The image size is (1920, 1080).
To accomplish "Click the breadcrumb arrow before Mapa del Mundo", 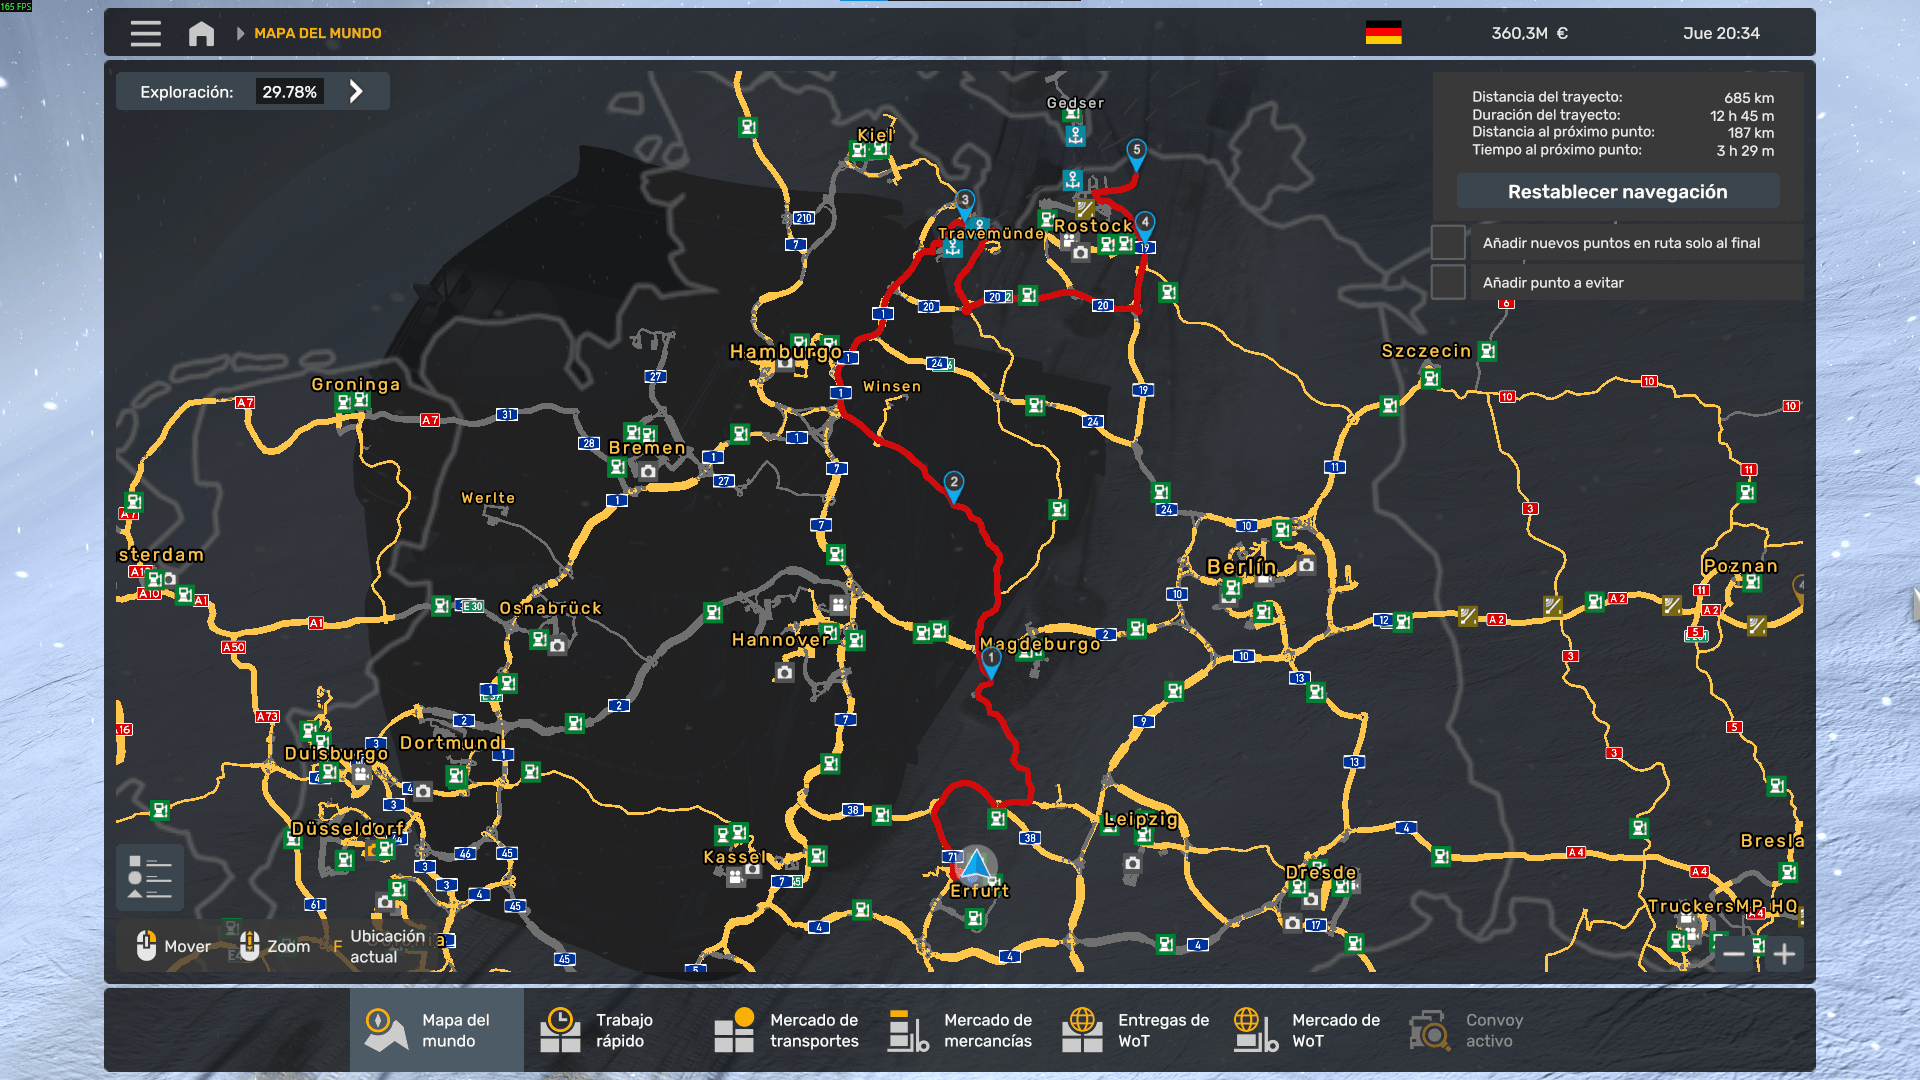I will (240, 34).
